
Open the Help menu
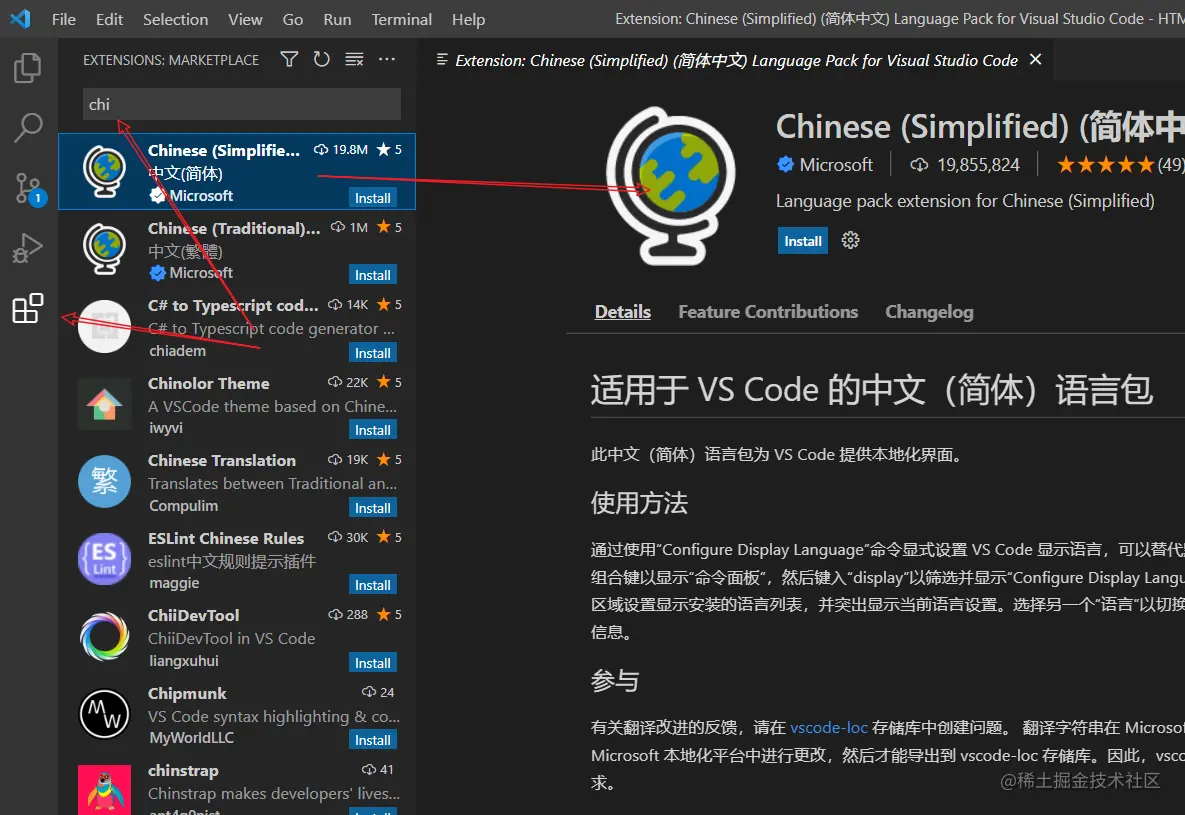[x=469, y=19]
